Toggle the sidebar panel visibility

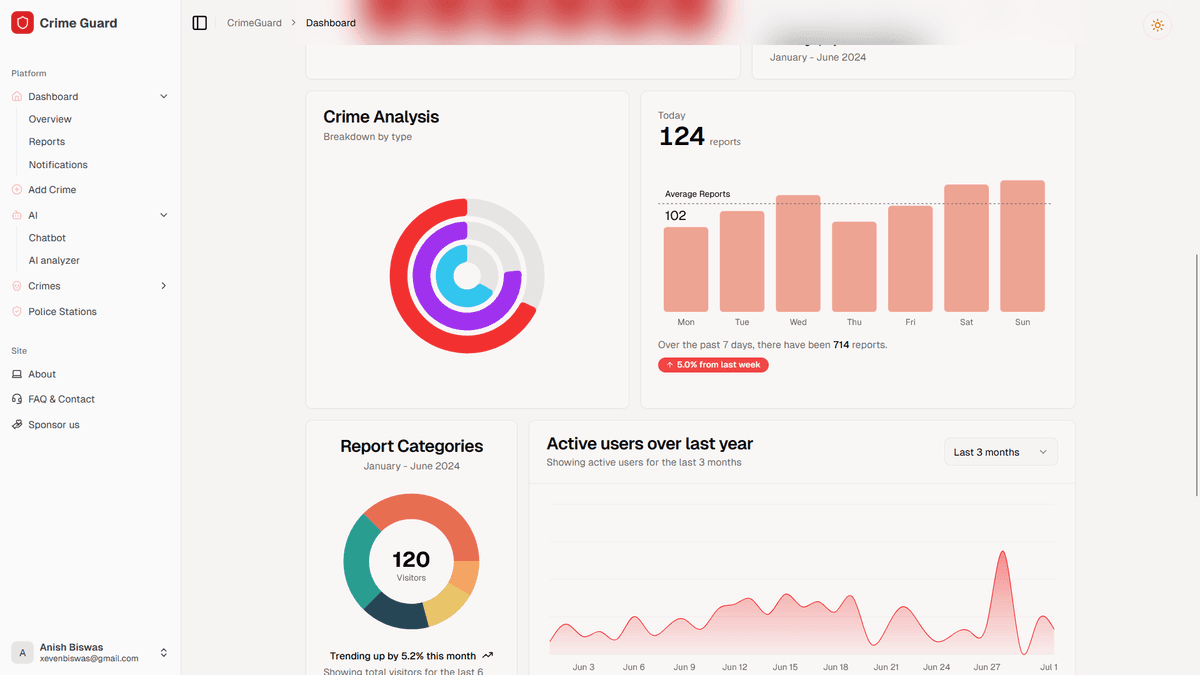point(199,22)
